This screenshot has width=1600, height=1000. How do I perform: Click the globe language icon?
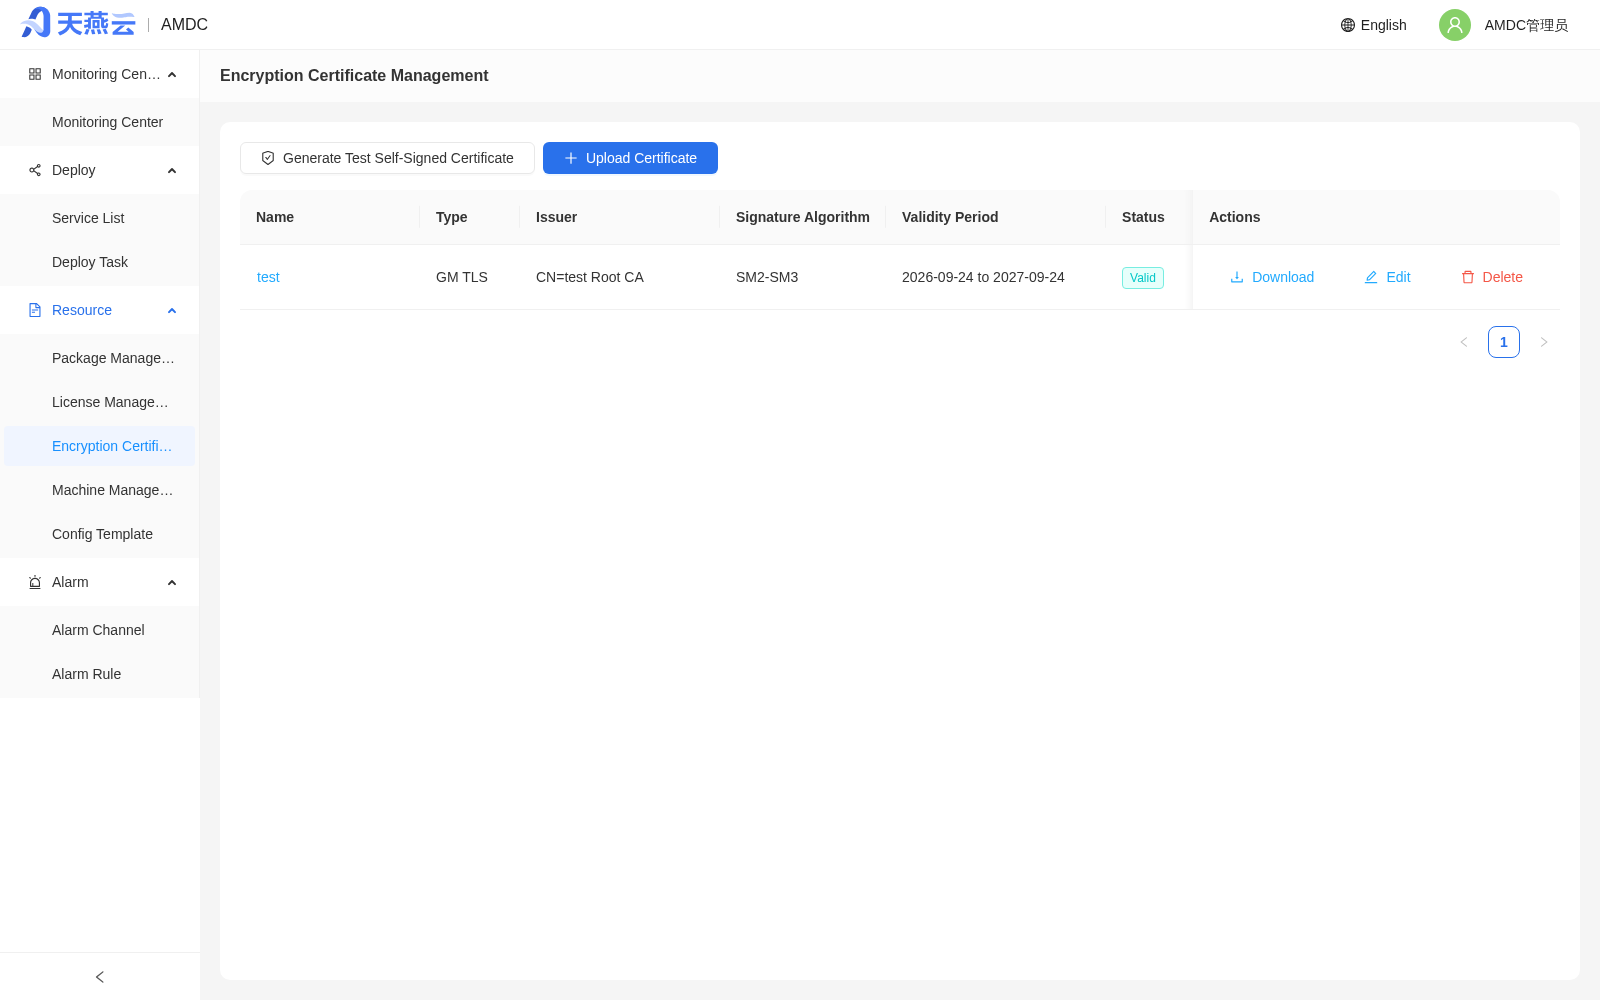click(1347, 25)
